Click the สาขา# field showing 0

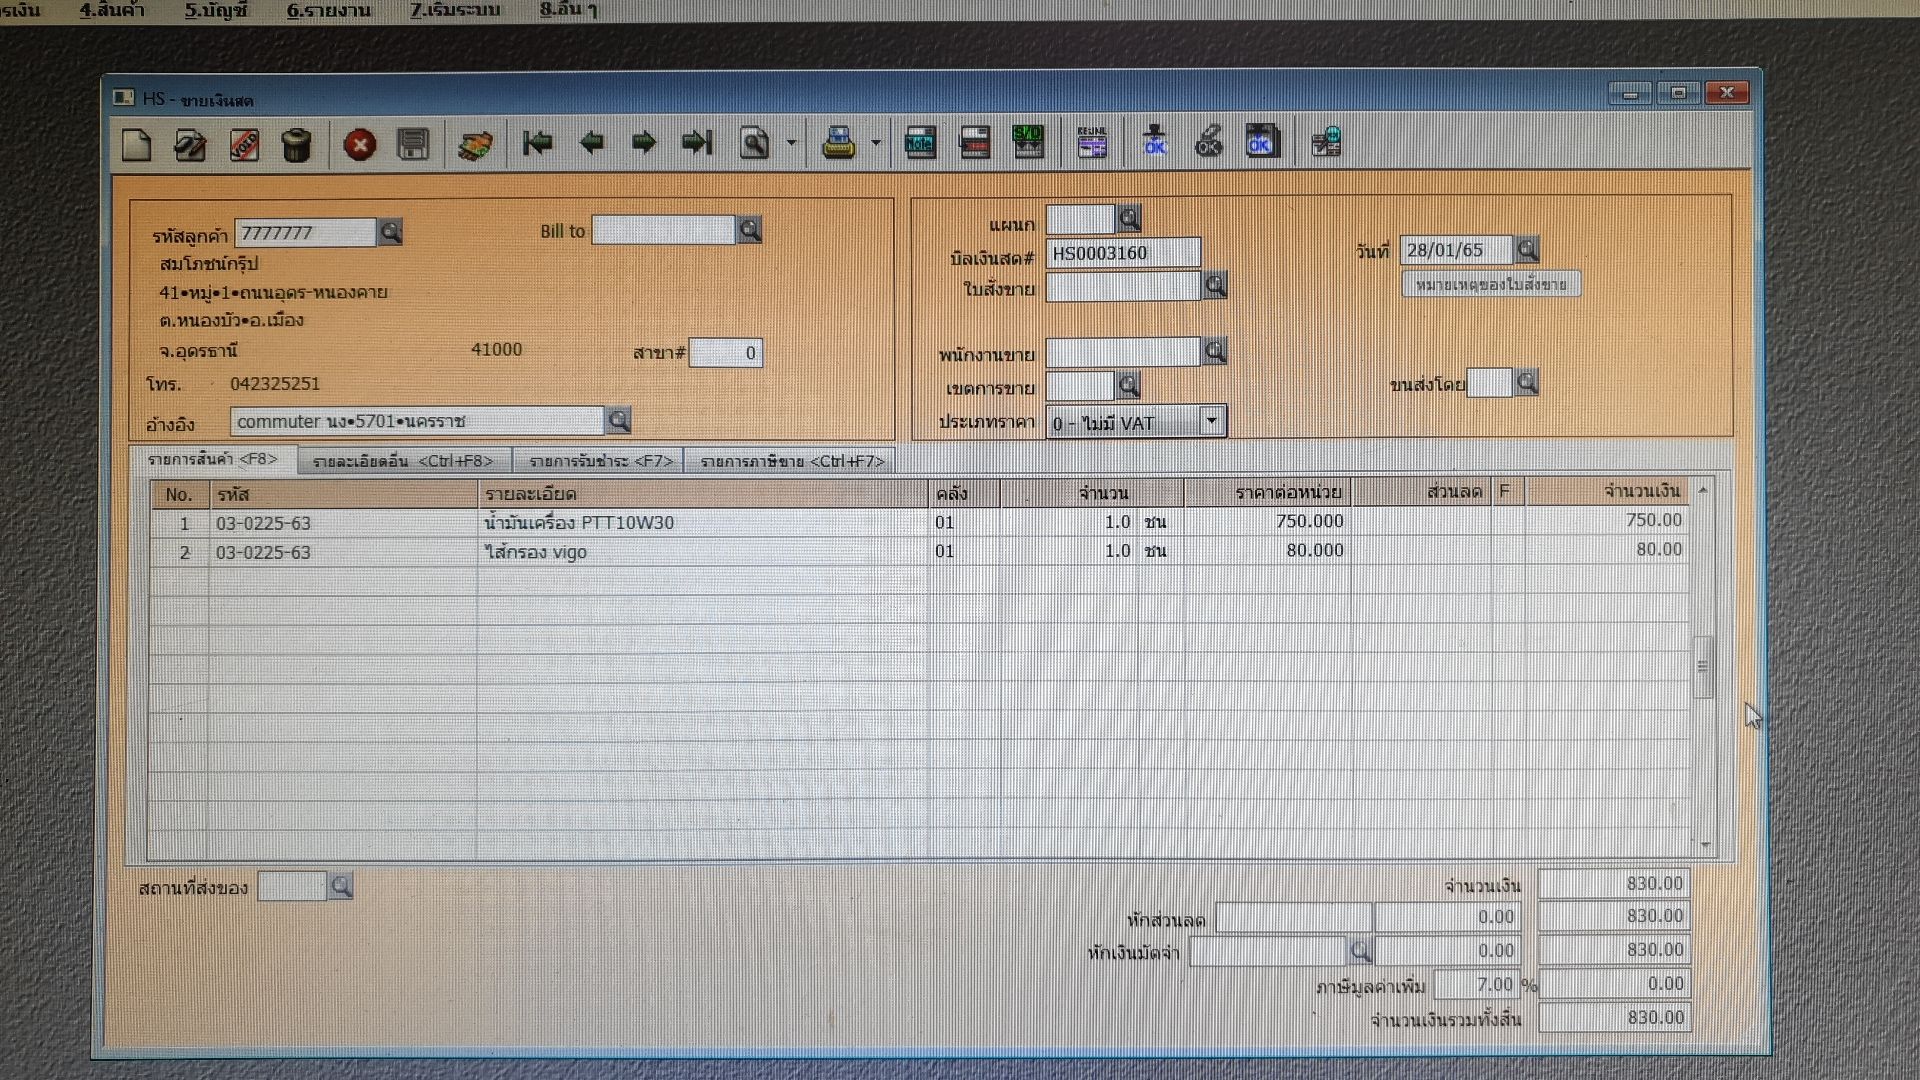tap(726, 353)
